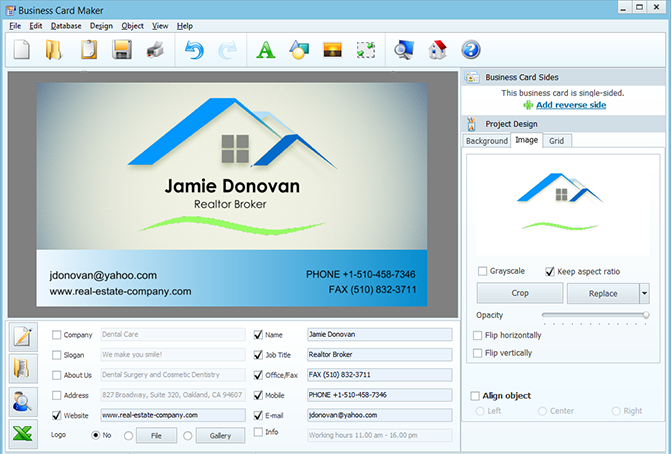This screenshot has height=454, width=671.
Task: Click the logo Gallery button
Action: pyautogui.click(x=220, y=436)
